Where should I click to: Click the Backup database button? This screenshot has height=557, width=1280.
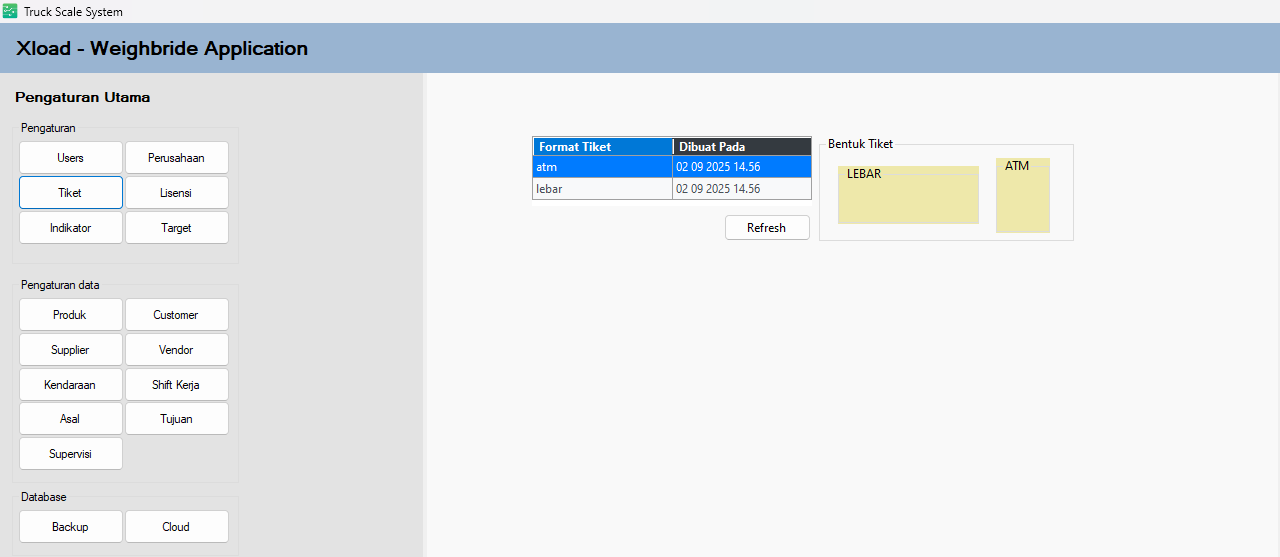[71, 527]
